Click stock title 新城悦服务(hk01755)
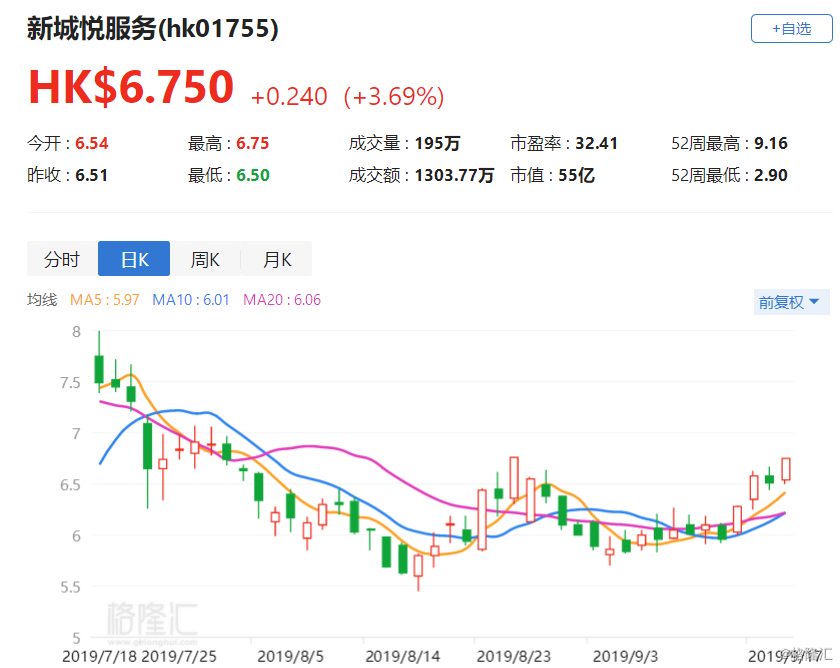Screen dimensions: 840x668 [x=153, y=29]
